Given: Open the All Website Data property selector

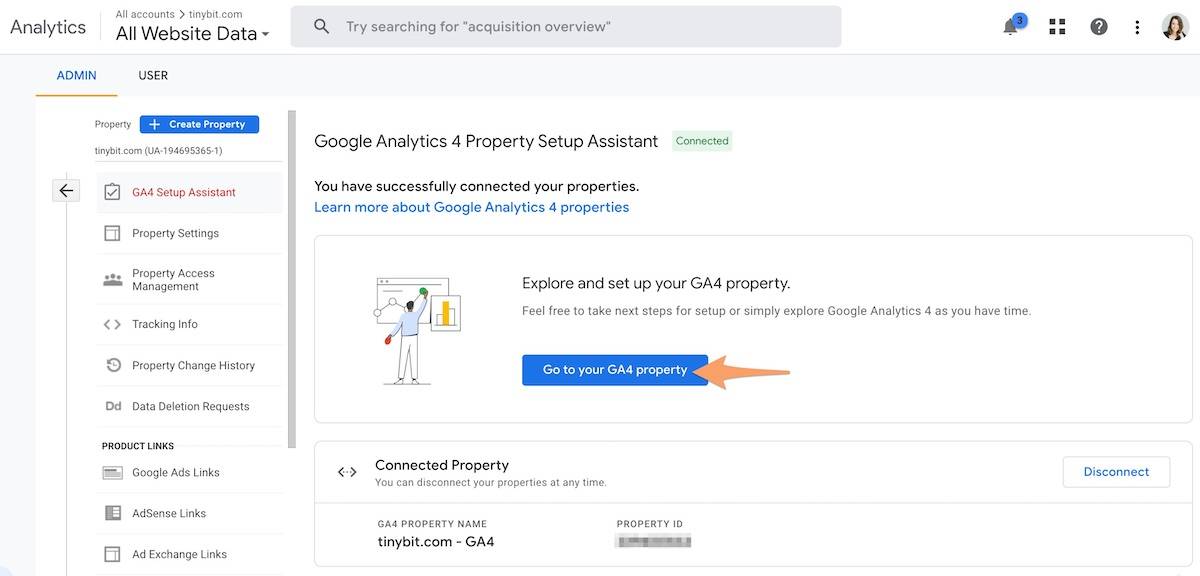Looking at the screenshot, I should pyautogui.click(x=190, y=32).
